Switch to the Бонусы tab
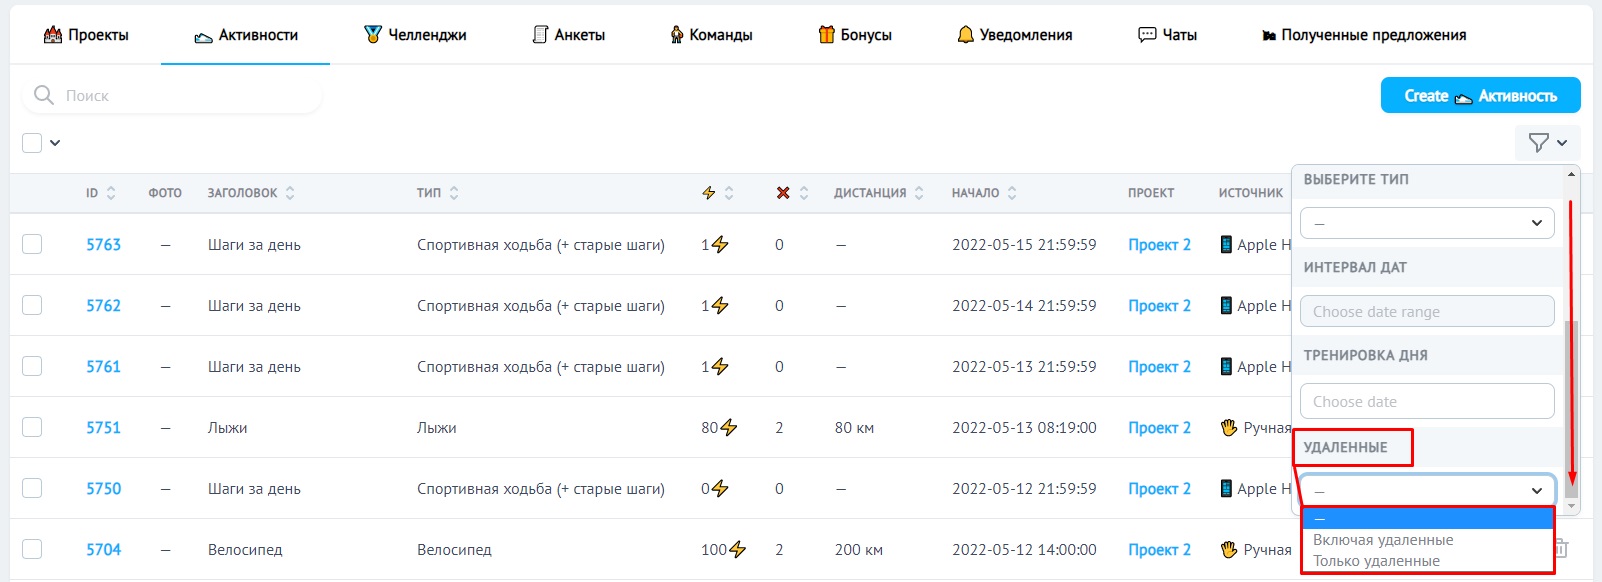This screenshot has width=1602, height=582. pos(855,35)
